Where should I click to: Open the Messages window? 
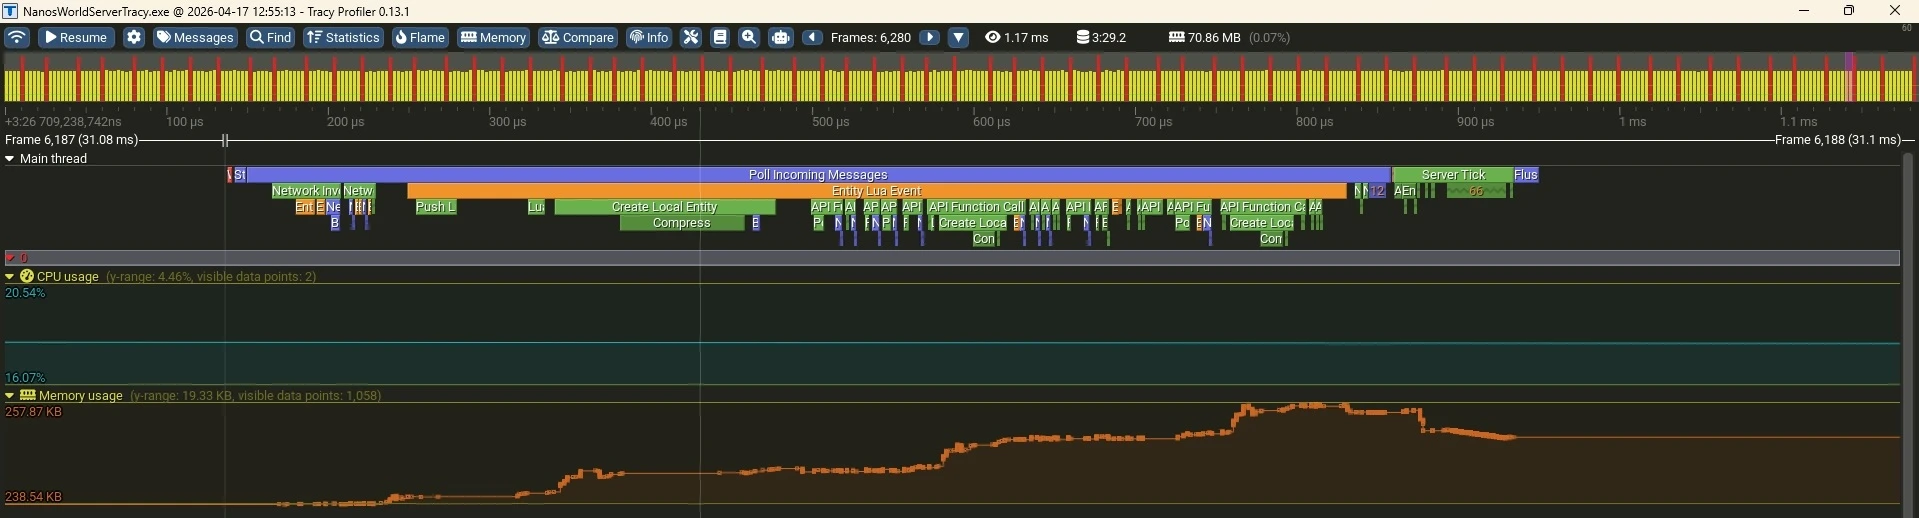pyautogui.click(x=196, y=37)
